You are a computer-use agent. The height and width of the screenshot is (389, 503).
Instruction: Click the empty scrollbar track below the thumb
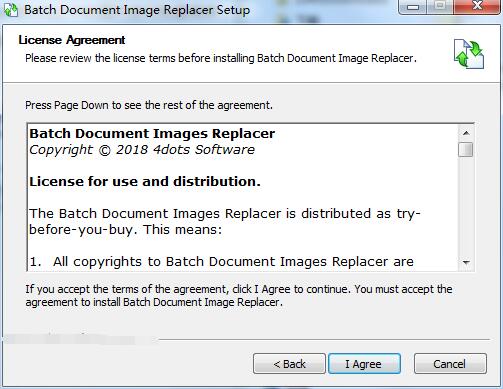point(466,206)
